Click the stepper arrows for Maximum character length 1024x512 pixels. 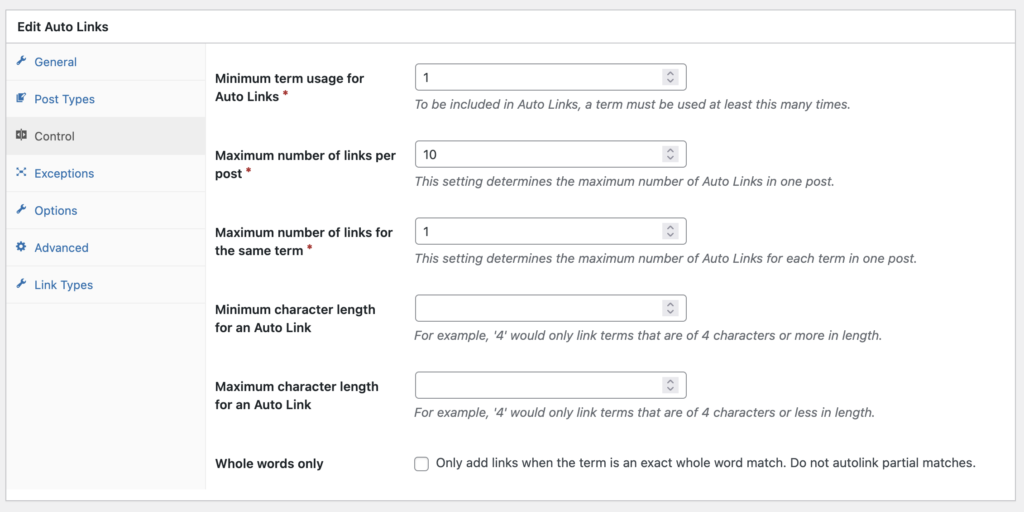tap(670, 385)
